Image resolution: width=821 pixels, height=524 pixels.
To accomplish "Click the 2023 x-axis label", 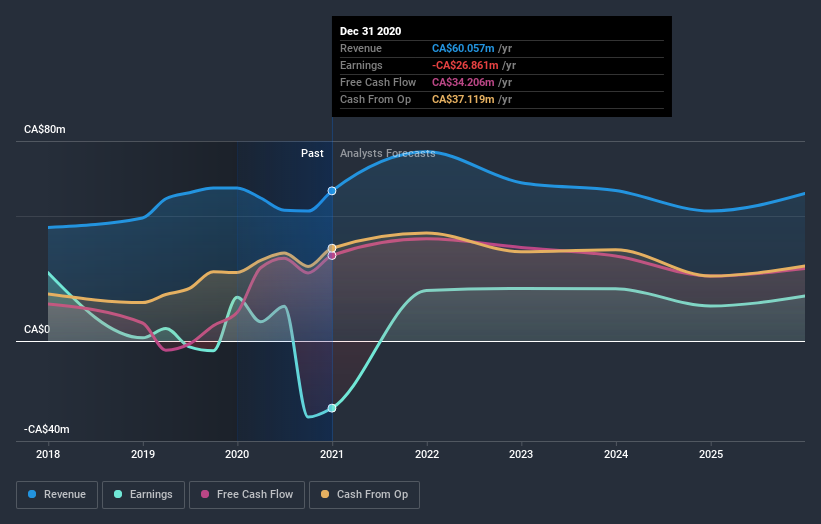I will pyautogui.click(x=521, y=454).
